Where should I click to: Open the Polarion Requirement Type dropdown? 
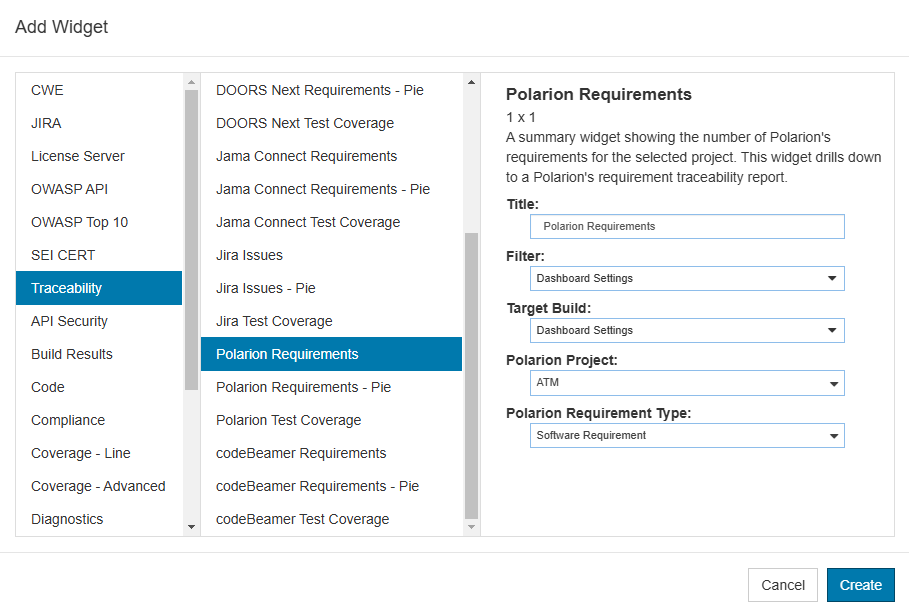coord(687,436)
